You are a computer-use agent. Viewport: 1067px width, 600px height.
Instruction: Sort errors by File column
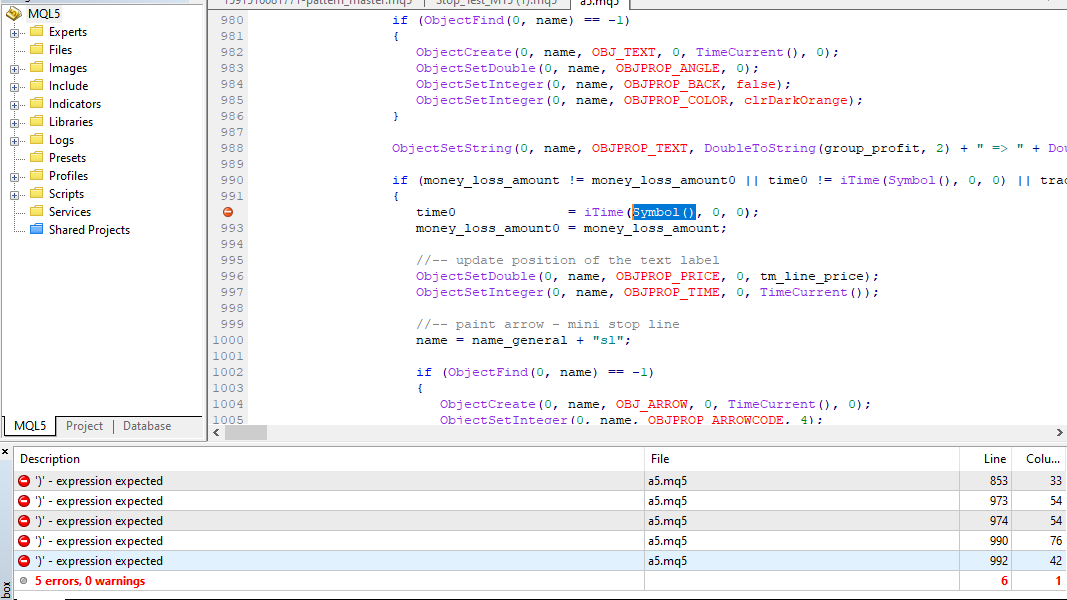(802, 459)
